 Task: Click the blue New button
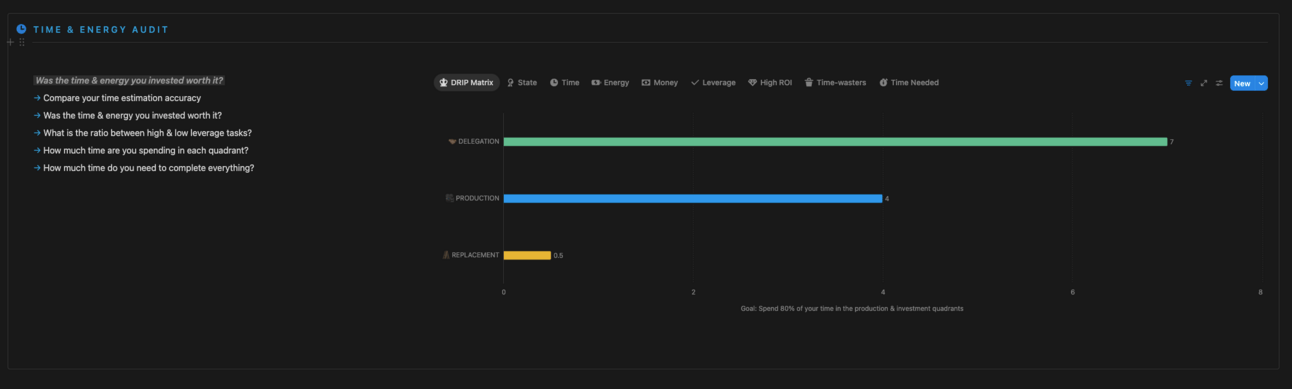click(x=1242, y=83)
